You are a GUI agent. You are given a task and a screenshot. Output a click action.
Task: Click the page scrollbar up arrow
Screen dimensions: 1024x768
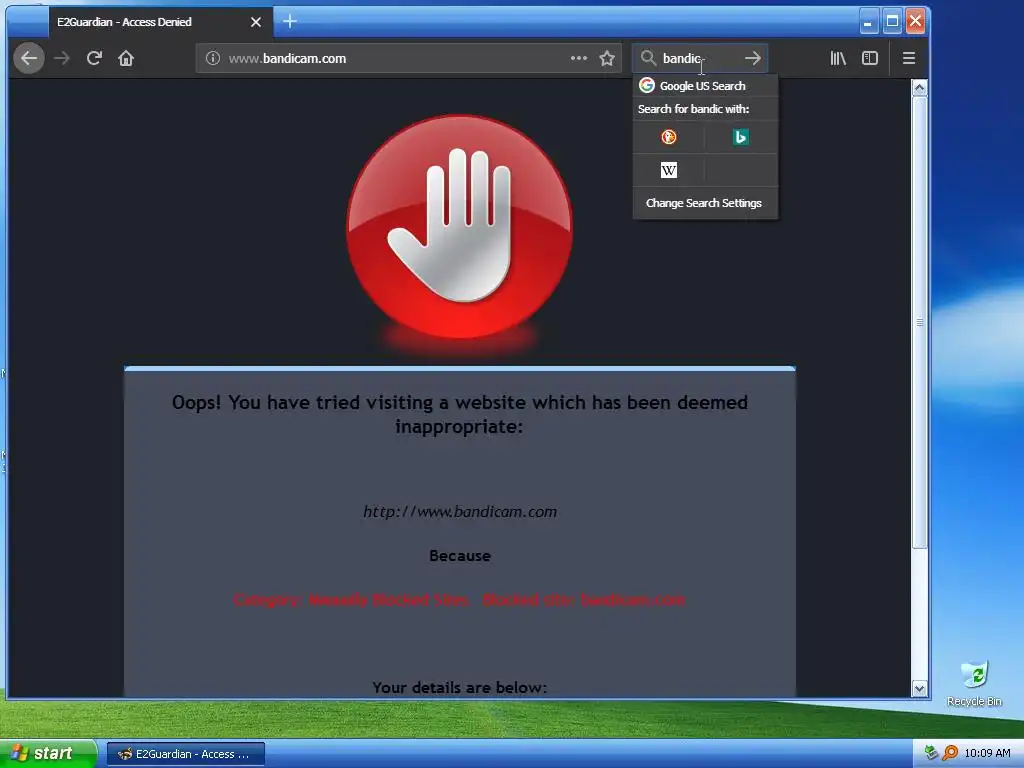[920, 88]
